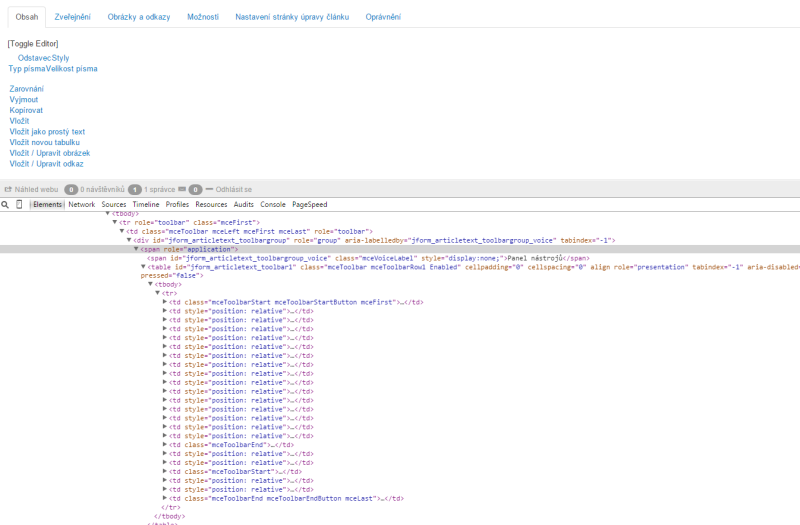The width and height of the screenshot is (800, 525).
Task: Select the span jform_articletext_toolbargroup_voice line
Action: pyautogui.click(x=368, y=258)
